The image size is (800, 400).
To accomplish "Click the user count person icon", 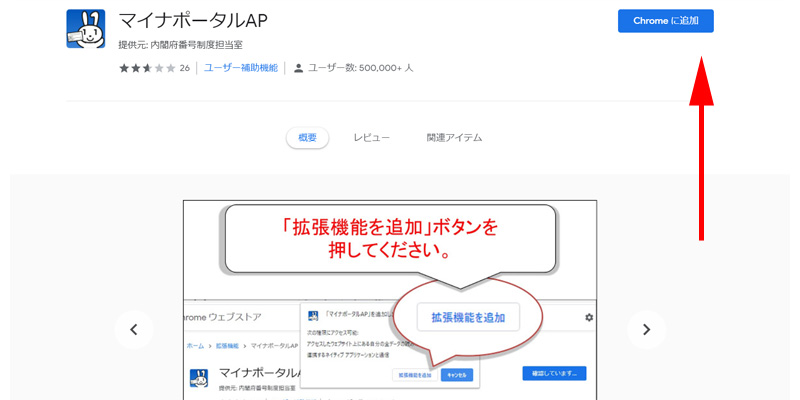I will click(298, 68).
